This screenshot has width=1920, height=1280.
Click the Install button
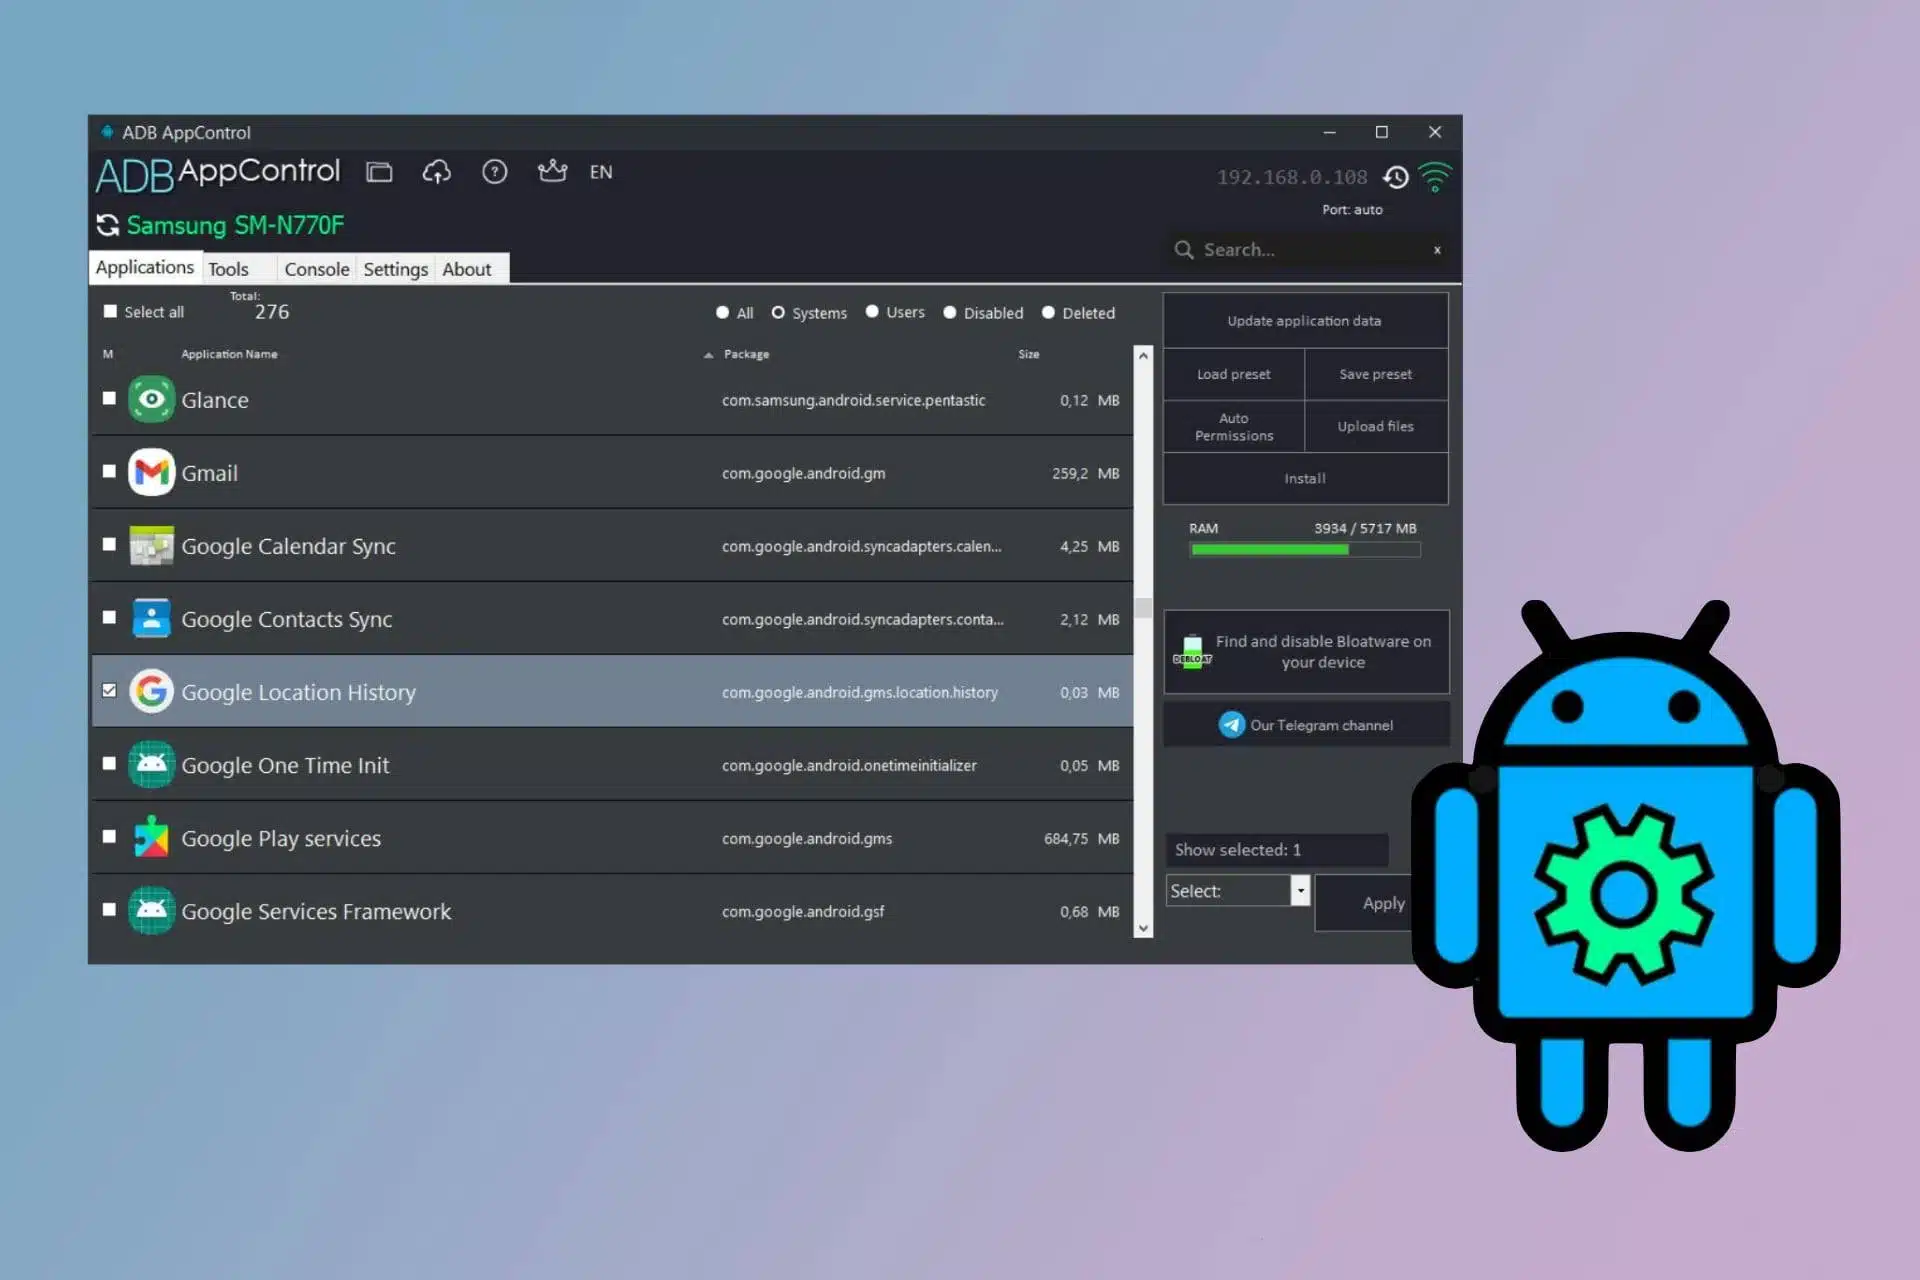pos(1305,478)
